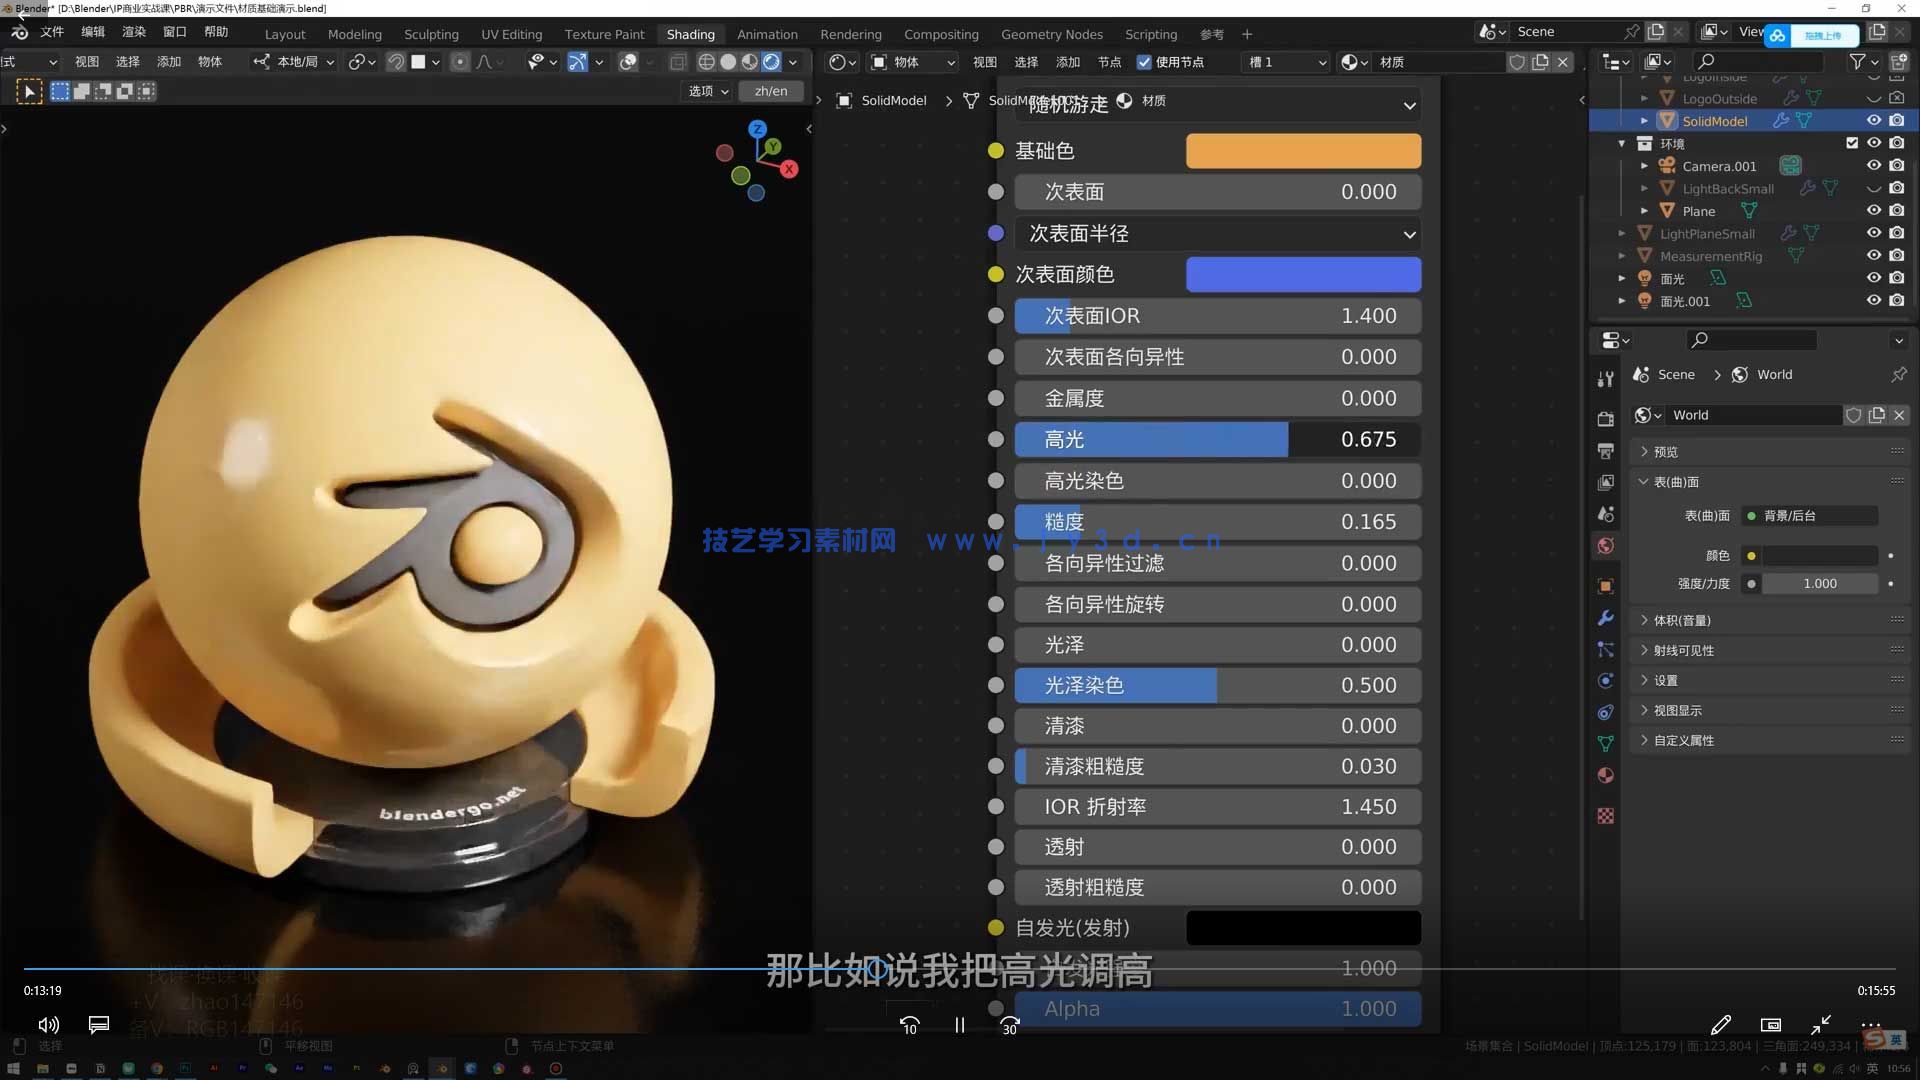Select the Render properties camera icon

click(x=1605, y=419)
